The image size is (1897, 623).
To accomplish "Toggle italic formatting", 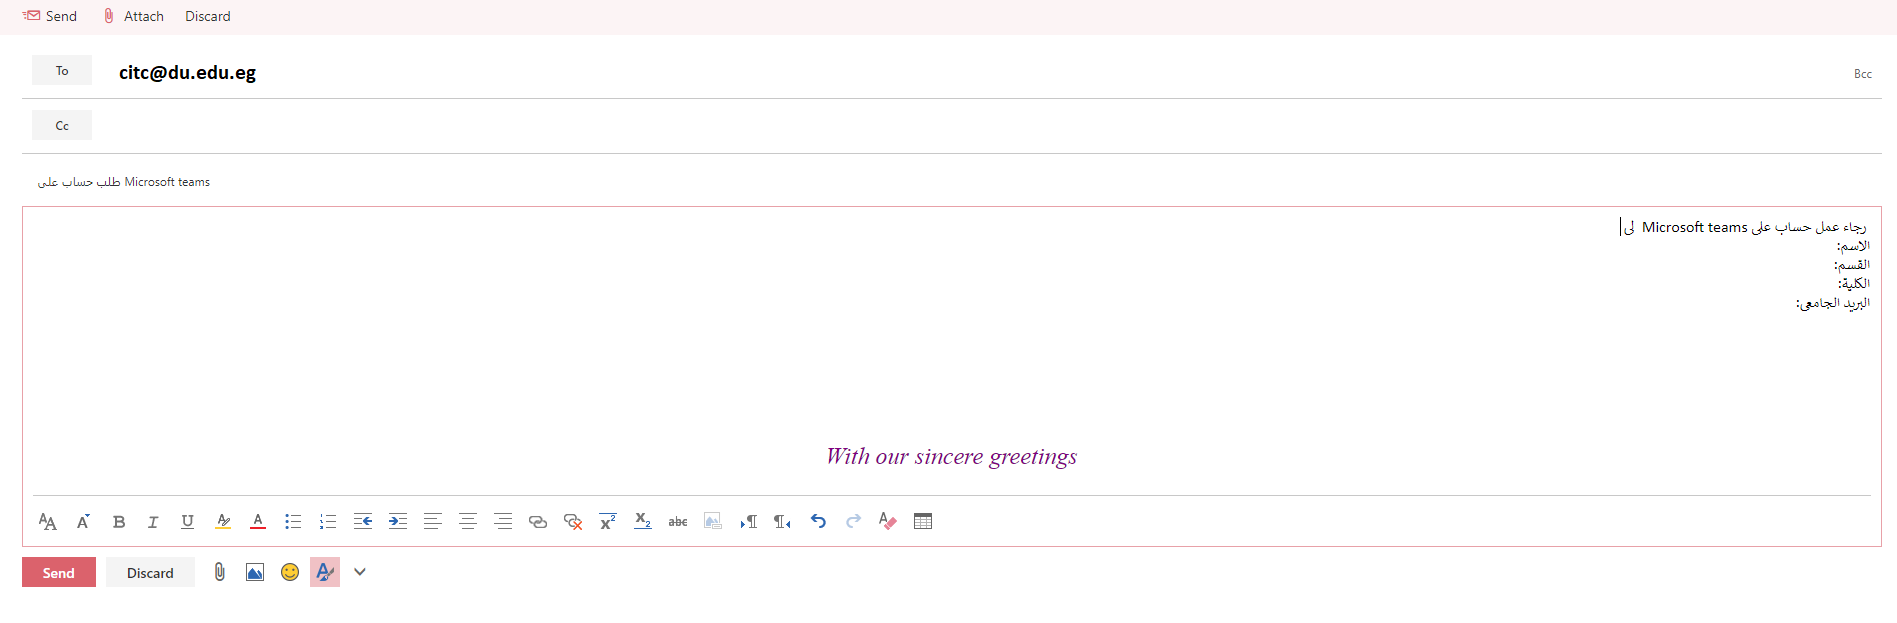I will pos(153,521).
